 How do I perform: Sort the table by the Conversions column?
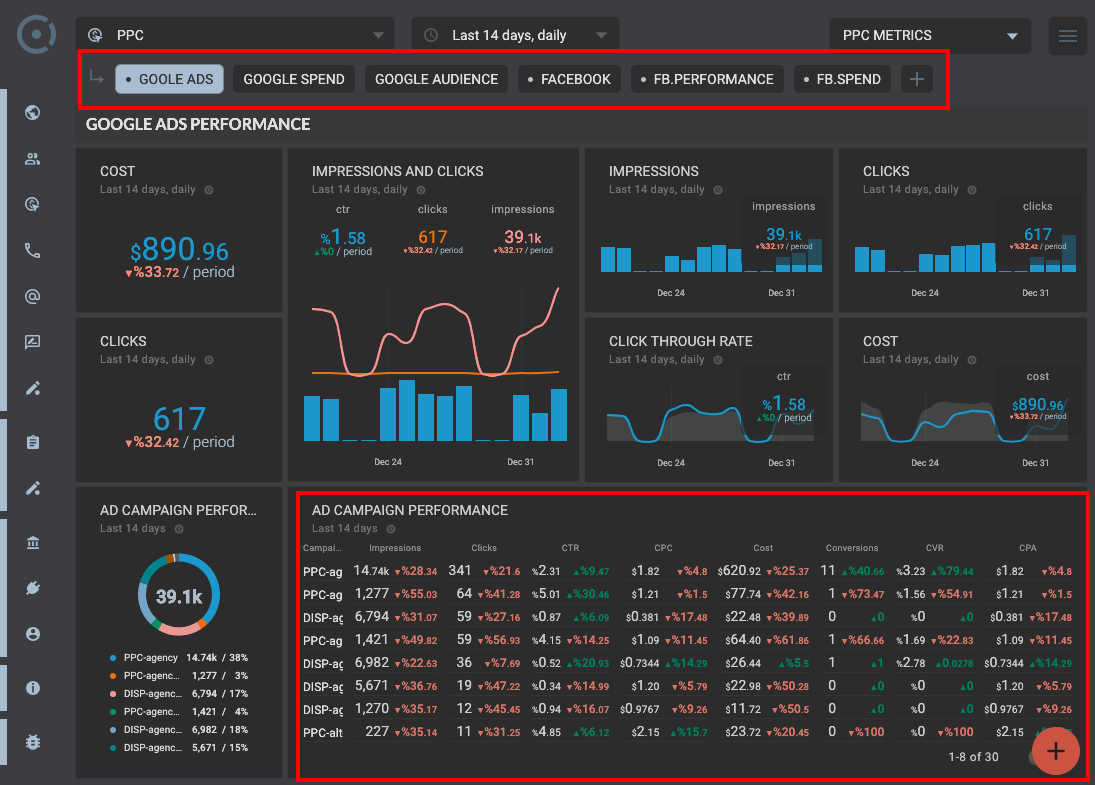point(852,548)
